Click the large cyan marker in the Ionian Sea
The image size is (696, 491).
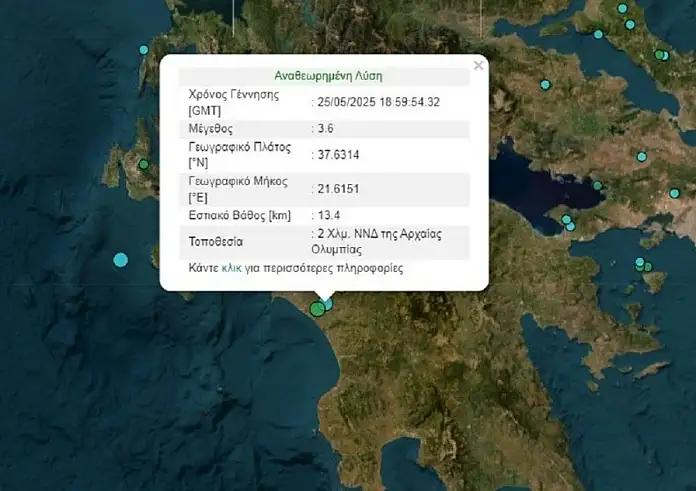(x=121, y=260)
